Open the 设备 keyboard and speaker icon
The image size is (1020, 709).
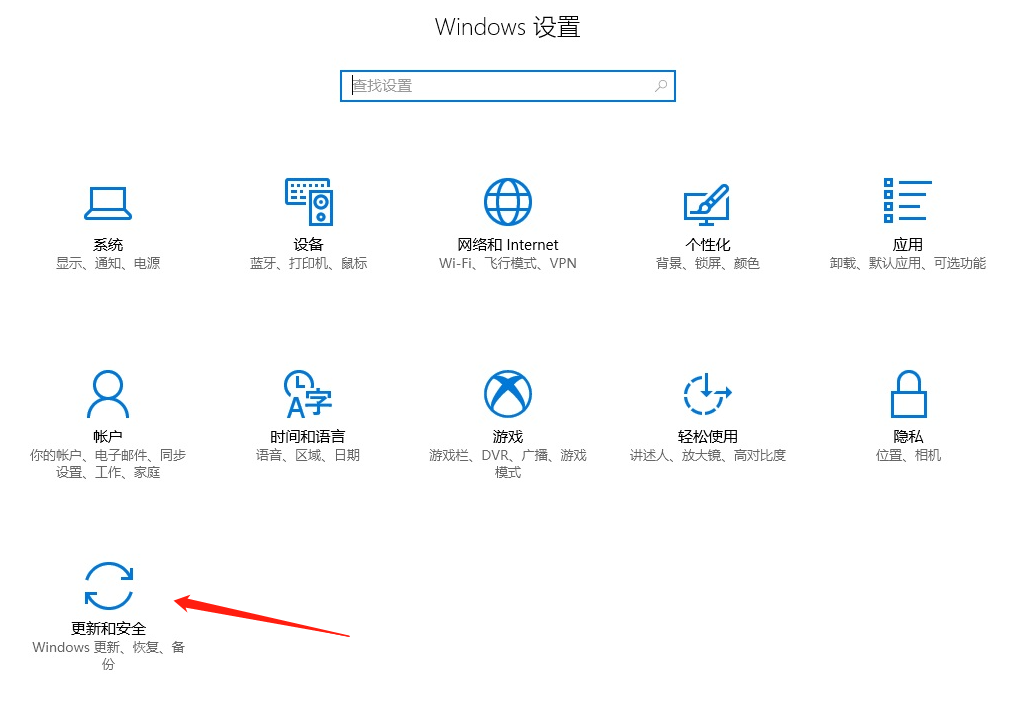pos(309,202)
